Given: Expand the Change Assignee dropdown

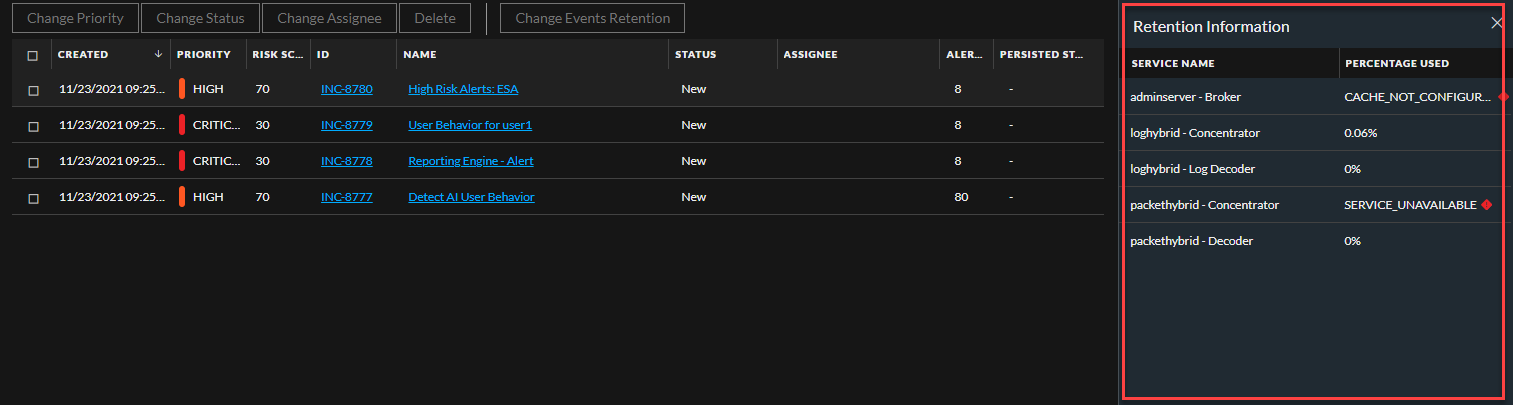Looking at the screenshot, I should (329, 18).
